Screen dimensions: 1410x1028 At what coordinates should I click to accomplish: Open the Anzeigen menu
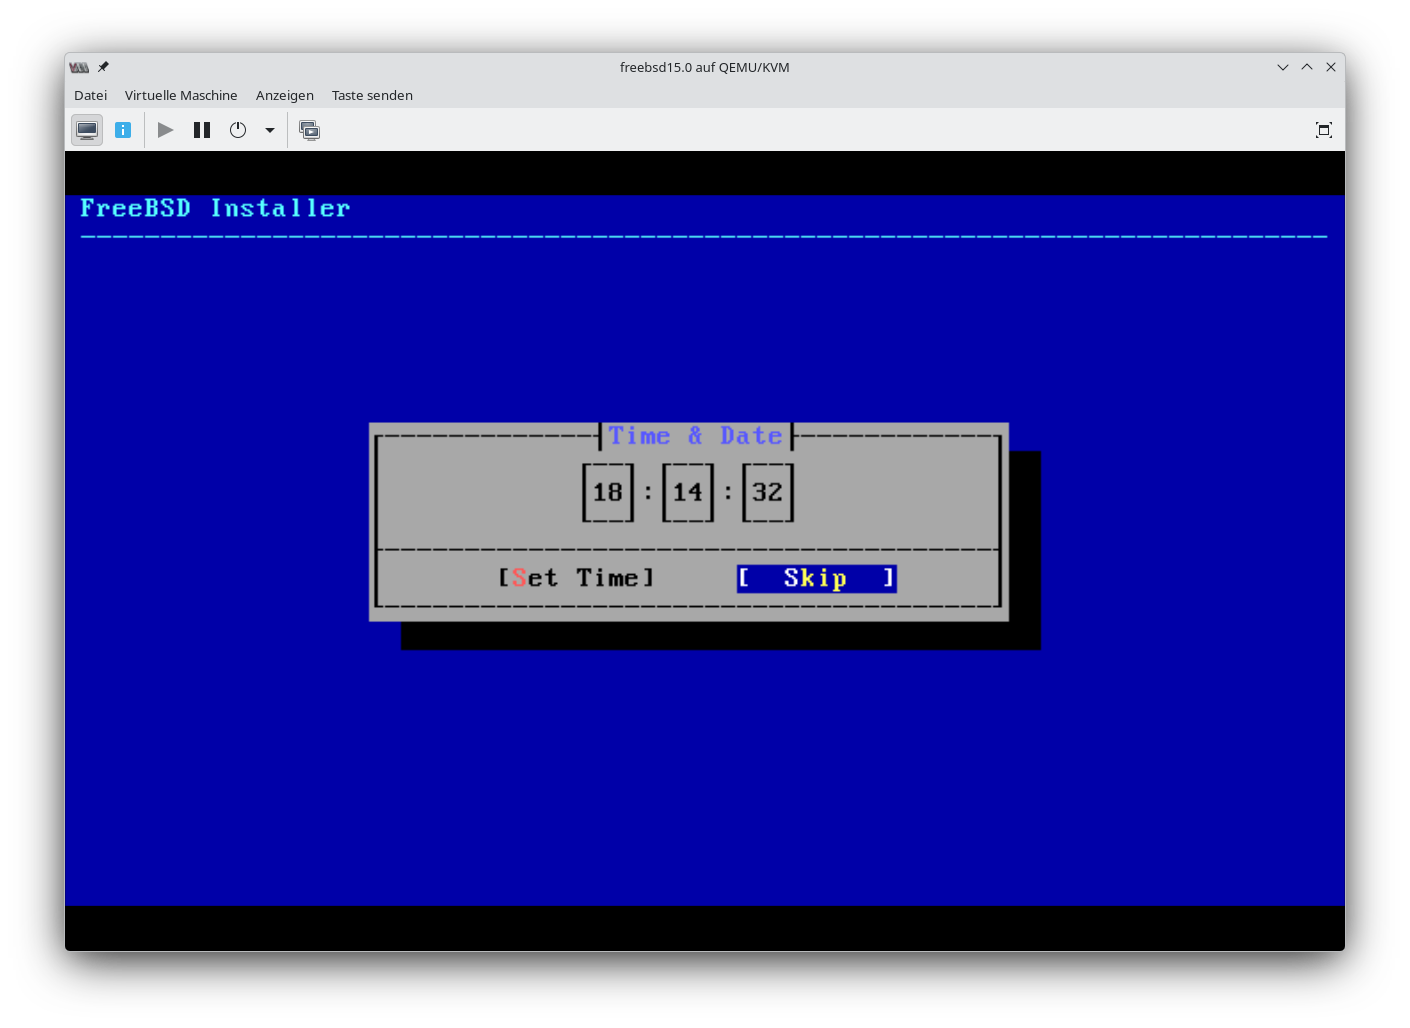[x=284, y=96]
